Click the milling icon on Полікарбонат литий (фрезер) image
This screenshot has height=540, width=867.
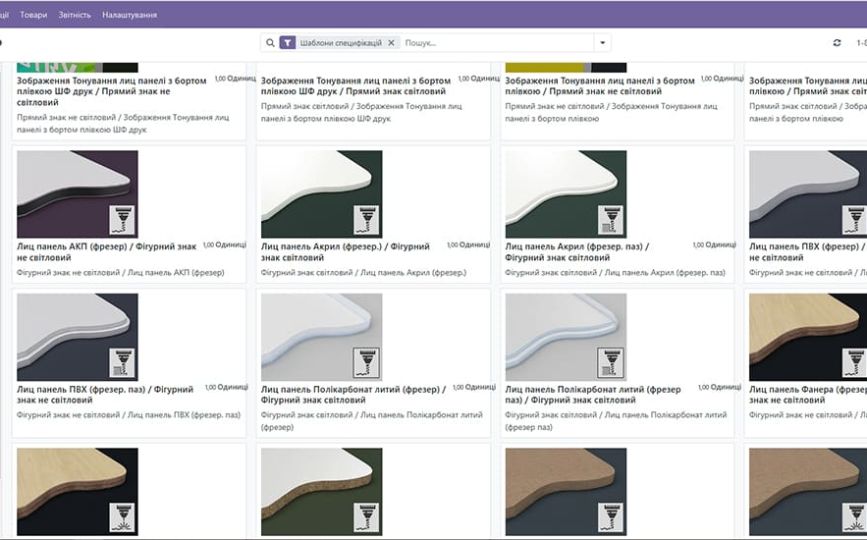[x=366, y=363]
